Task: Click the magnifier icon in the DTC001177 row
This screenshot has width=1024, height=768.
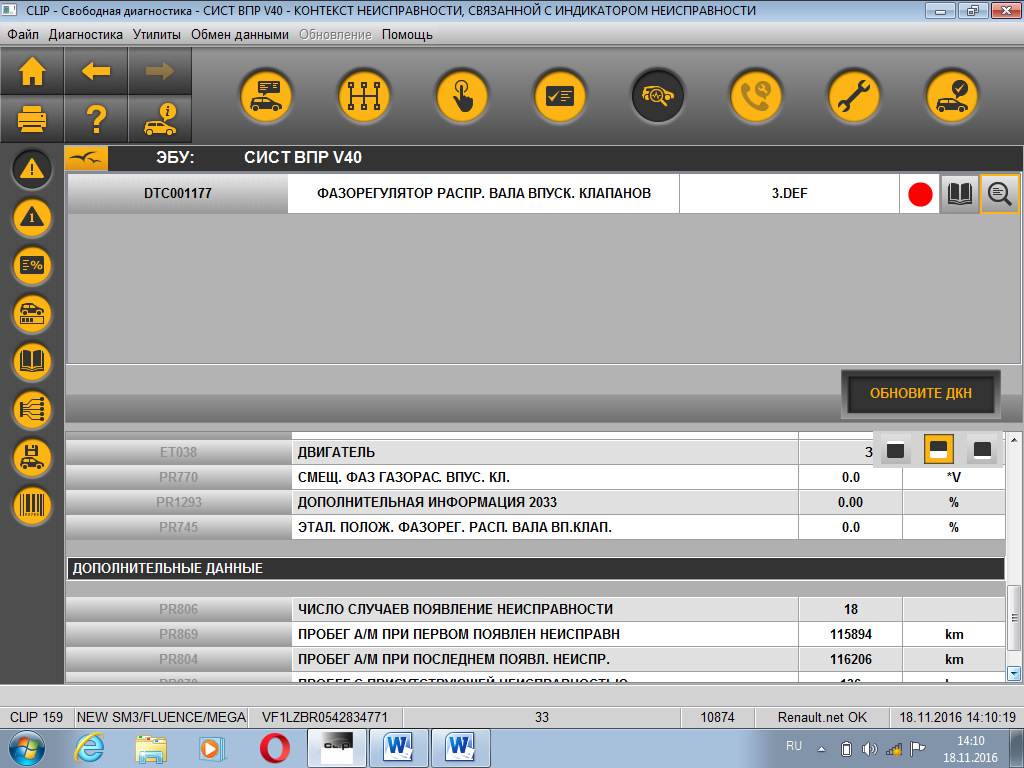Action: coord(999,194)
